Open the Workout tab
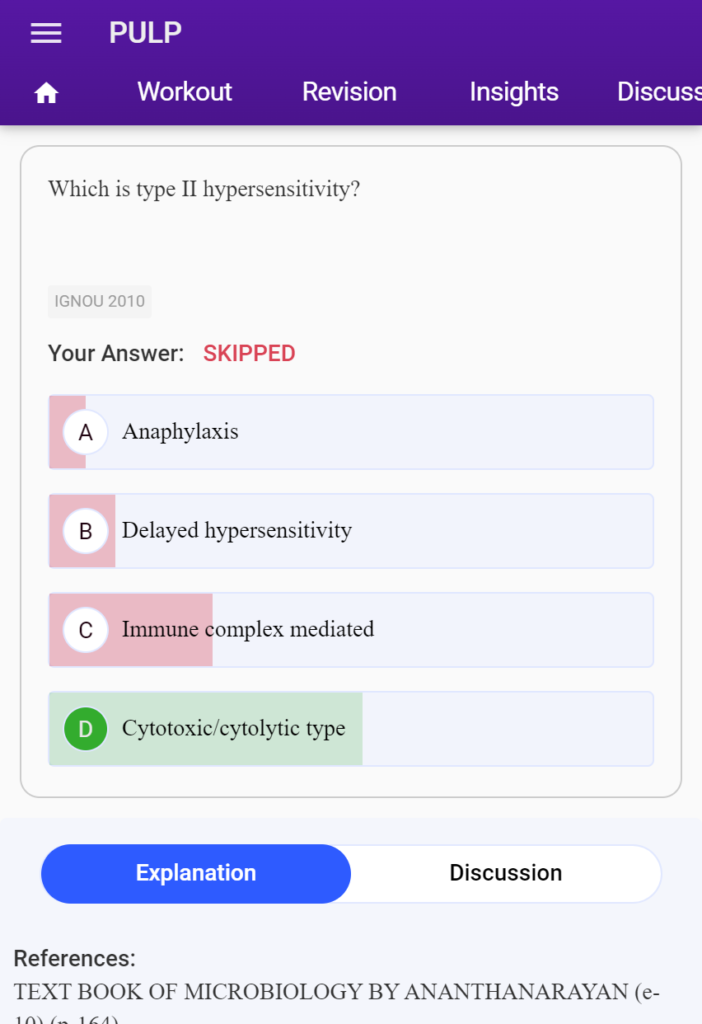This screenshot has width=702, height=1024. tap(185, 92)
